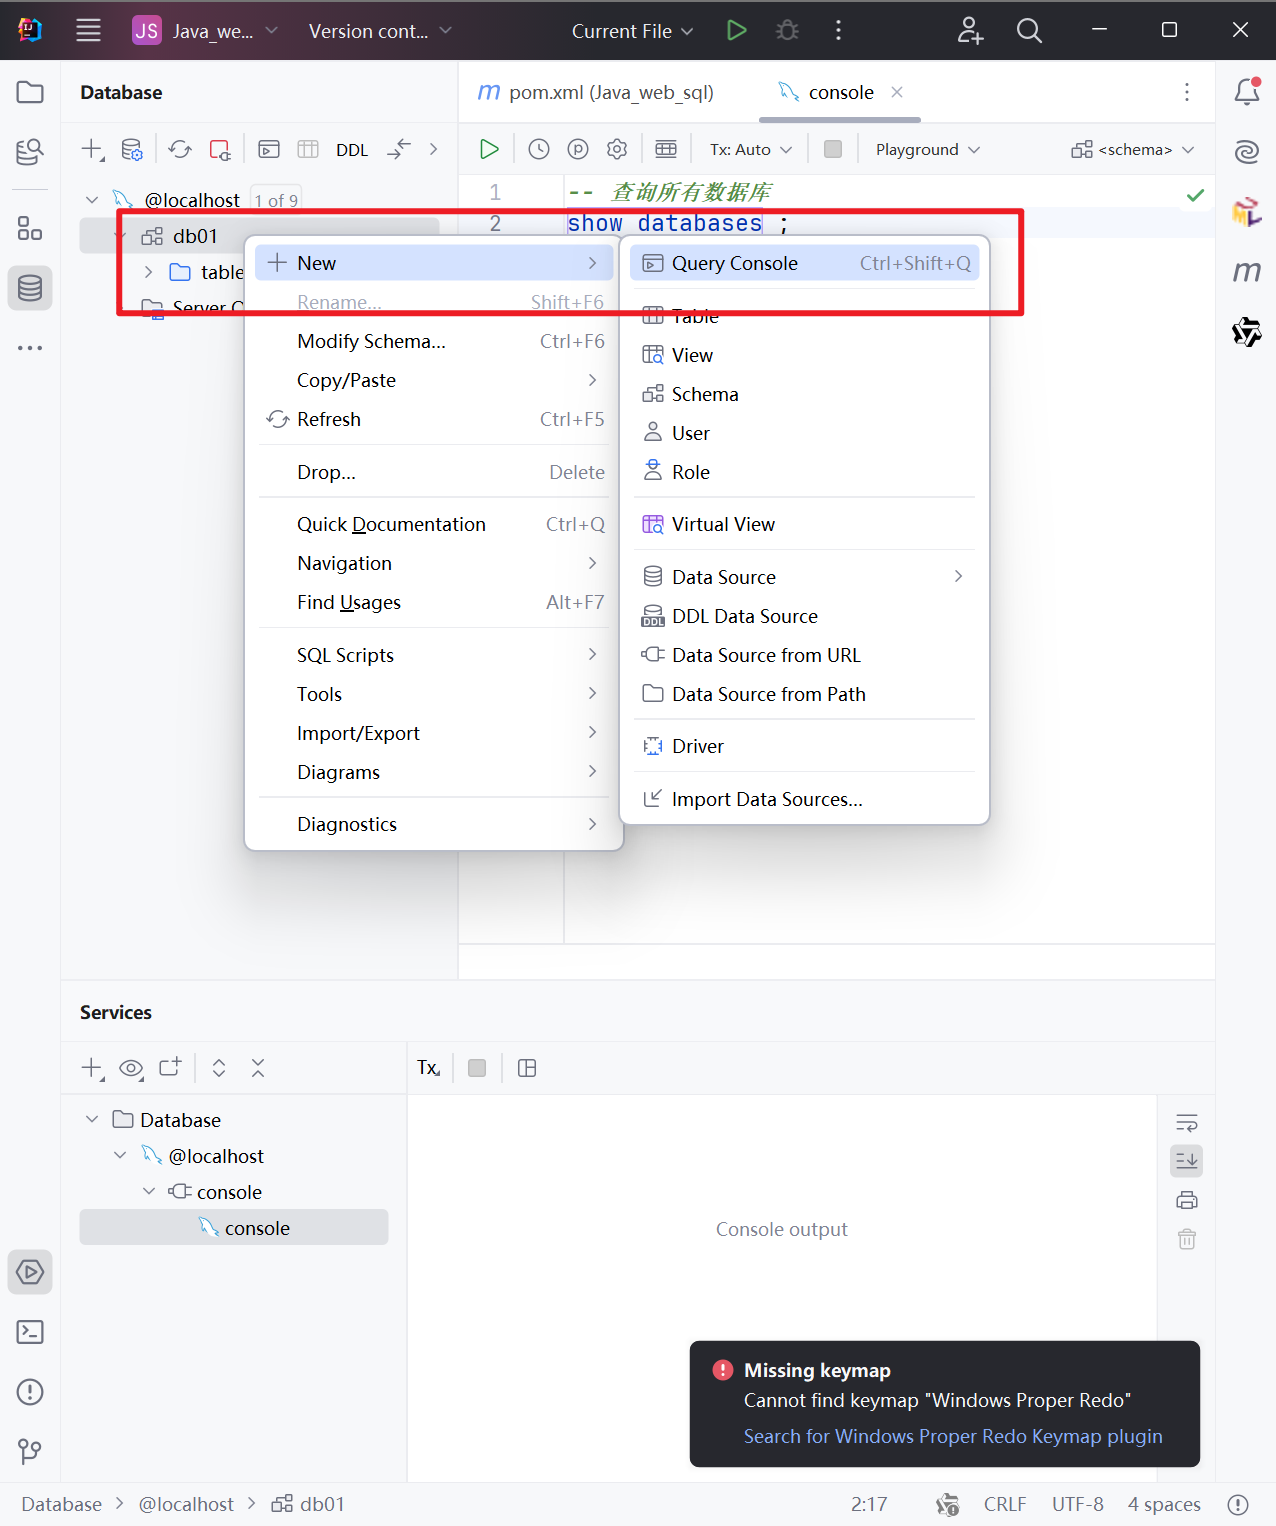This screenshot has height=1526, width=1276.
Task: Click Drop... in the context menu
Action: (x=434, y=472)
